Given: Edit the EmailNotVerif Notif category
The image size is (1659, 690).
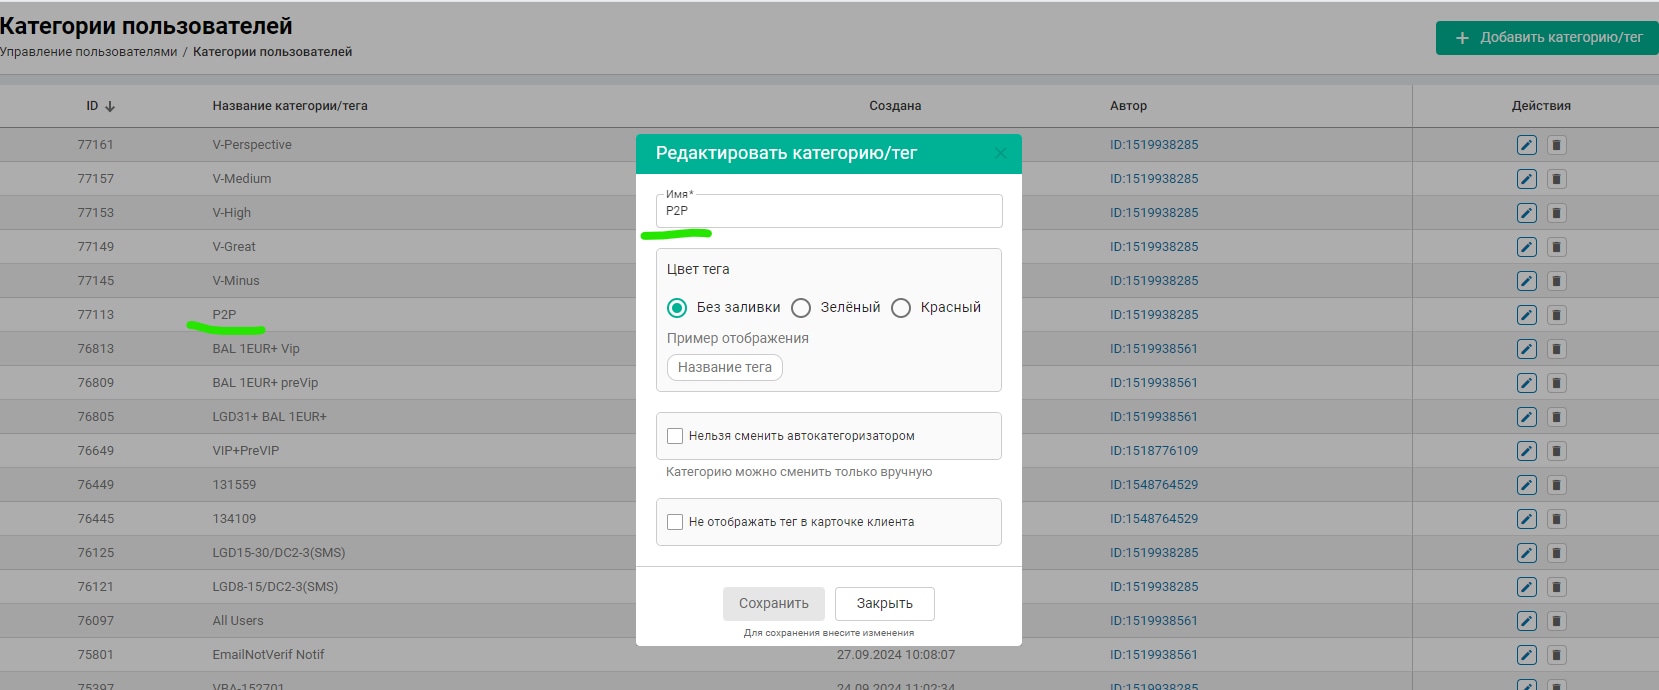Looking at the screenshot, I should (x=1526, y=655).
